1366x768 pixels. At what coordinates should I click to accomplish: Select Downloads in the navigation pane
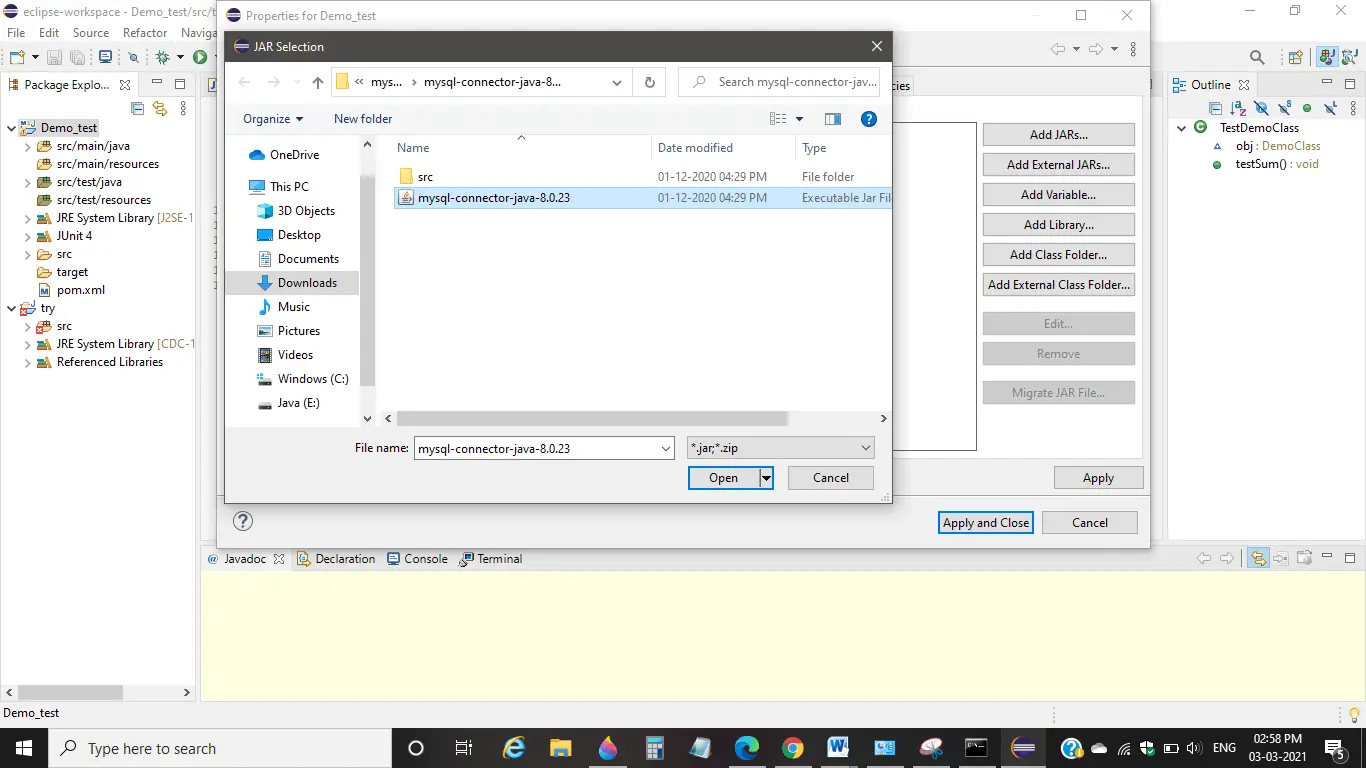[293, 283]
